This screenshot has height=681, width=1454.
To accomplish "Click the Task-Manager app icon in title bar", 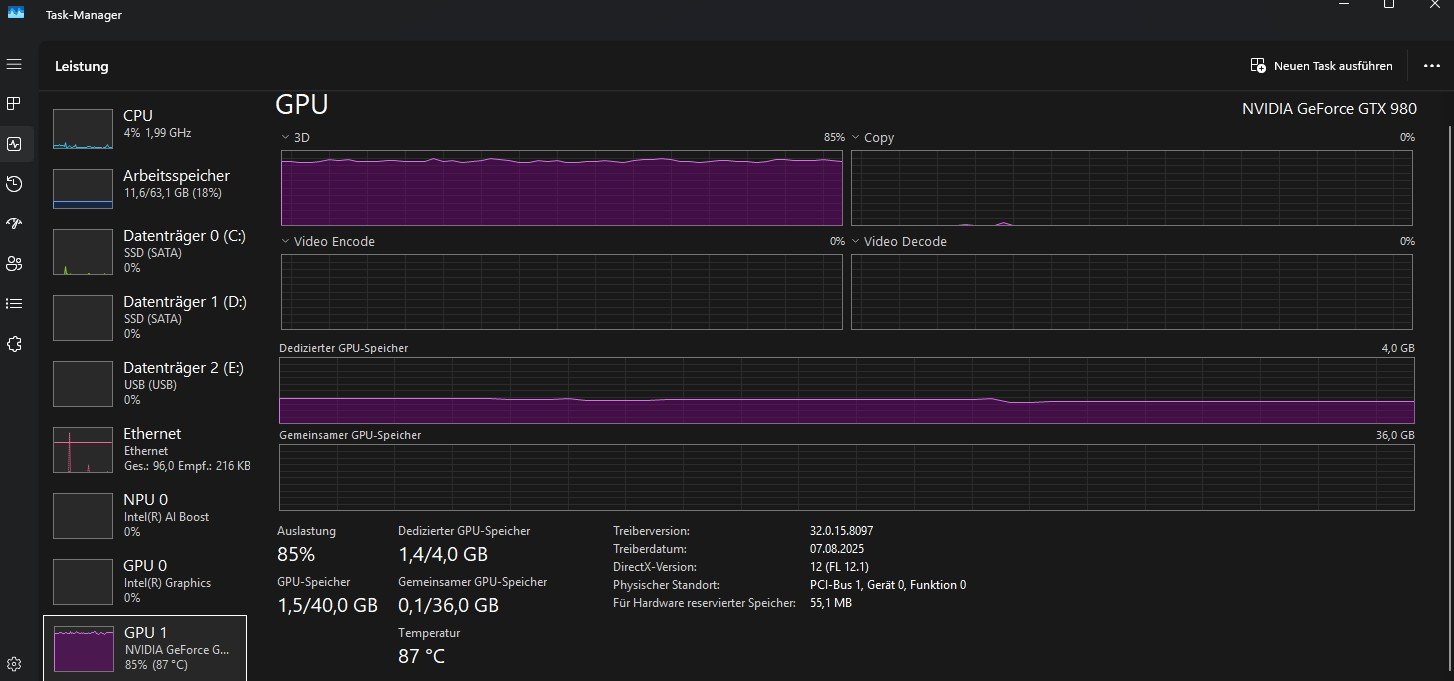I will [x=16, y=12].
